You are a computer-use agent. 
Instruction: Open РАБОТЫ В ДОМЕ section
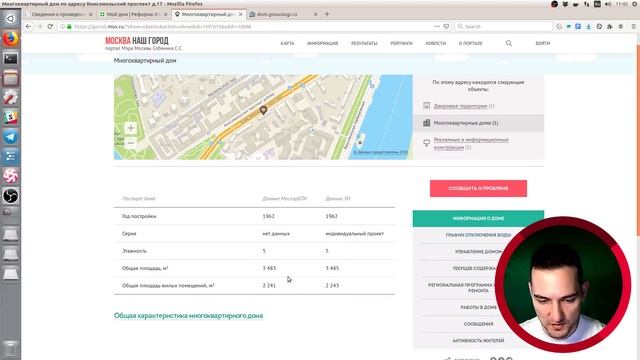[478, 307]
